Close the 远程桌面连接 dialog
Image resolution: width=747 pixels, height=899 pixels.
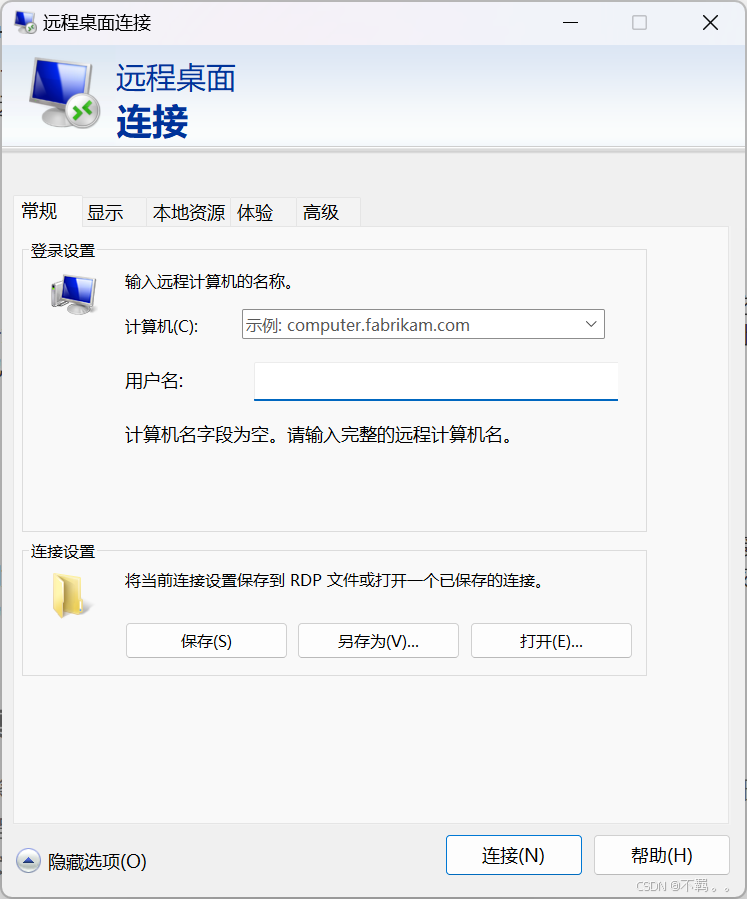(x=710, y=22)
